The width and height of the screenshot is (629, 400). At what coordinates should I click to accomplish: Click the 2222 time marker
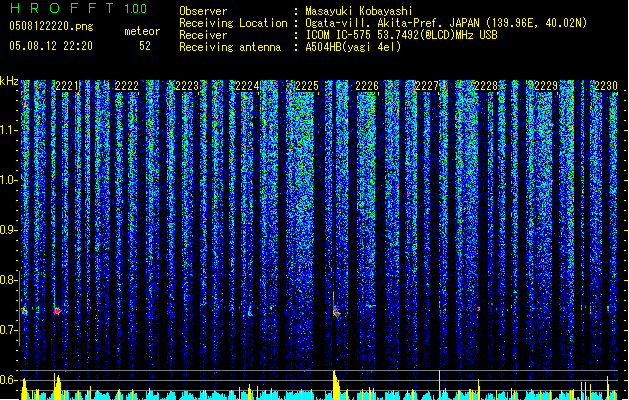(127, 86)
